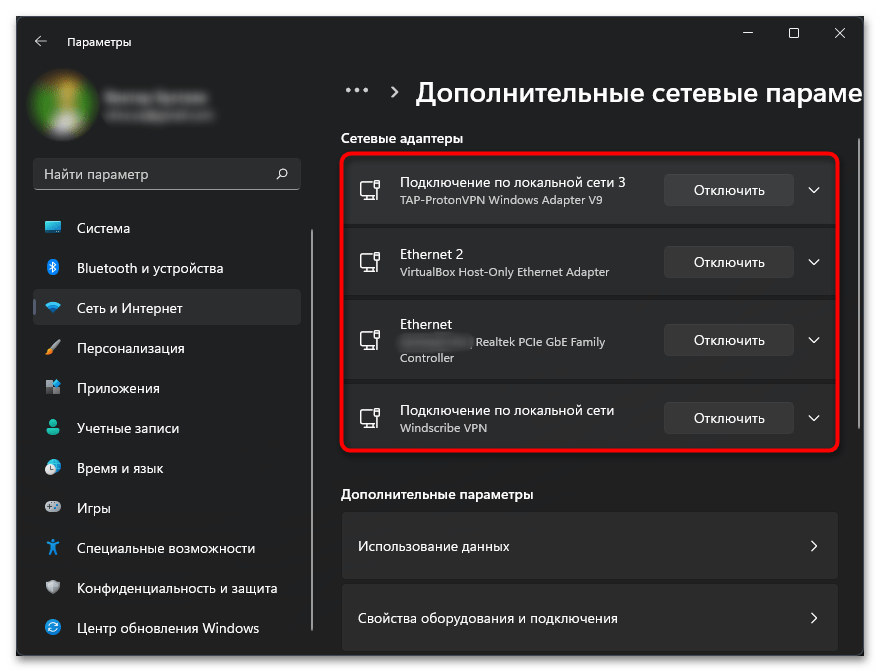Image resolution: width=880 pixels, height=672 pixels.
Task: Click the breadcrumb three-dots ellipsis
Action: (x=357, y=91)
